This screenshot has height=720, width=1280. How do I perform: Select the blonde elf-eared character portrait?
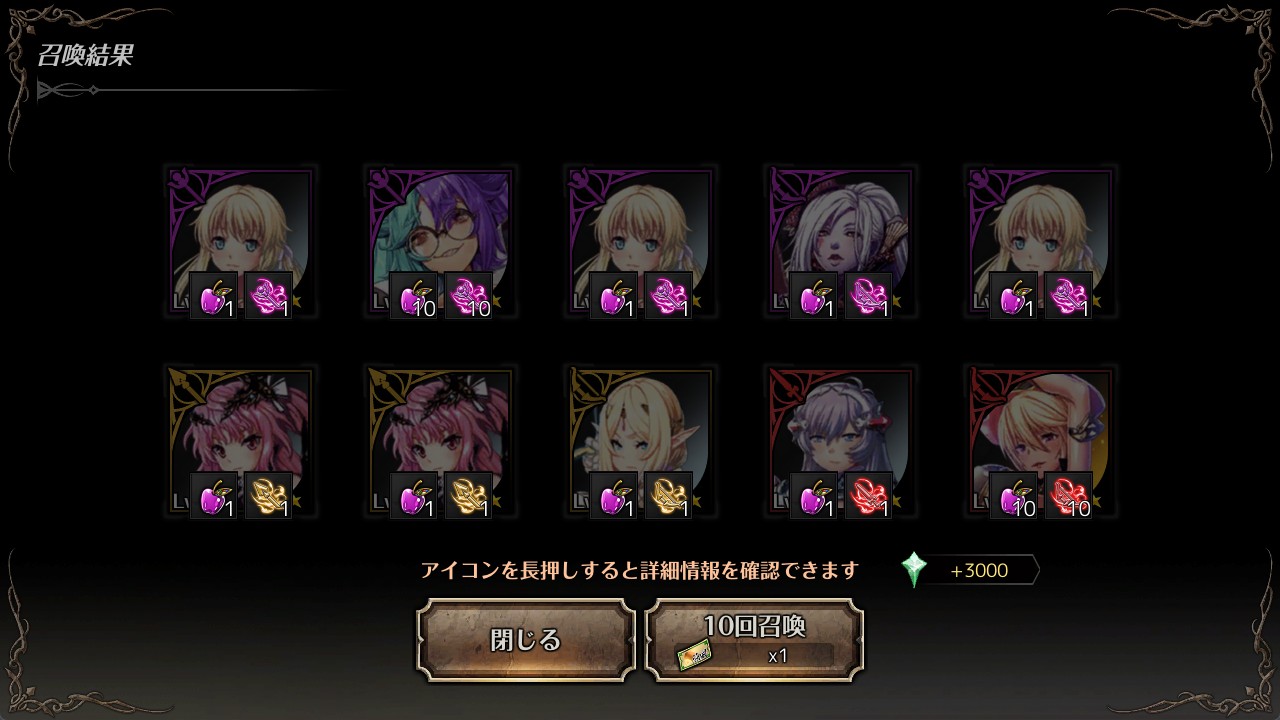coord(641,442)
